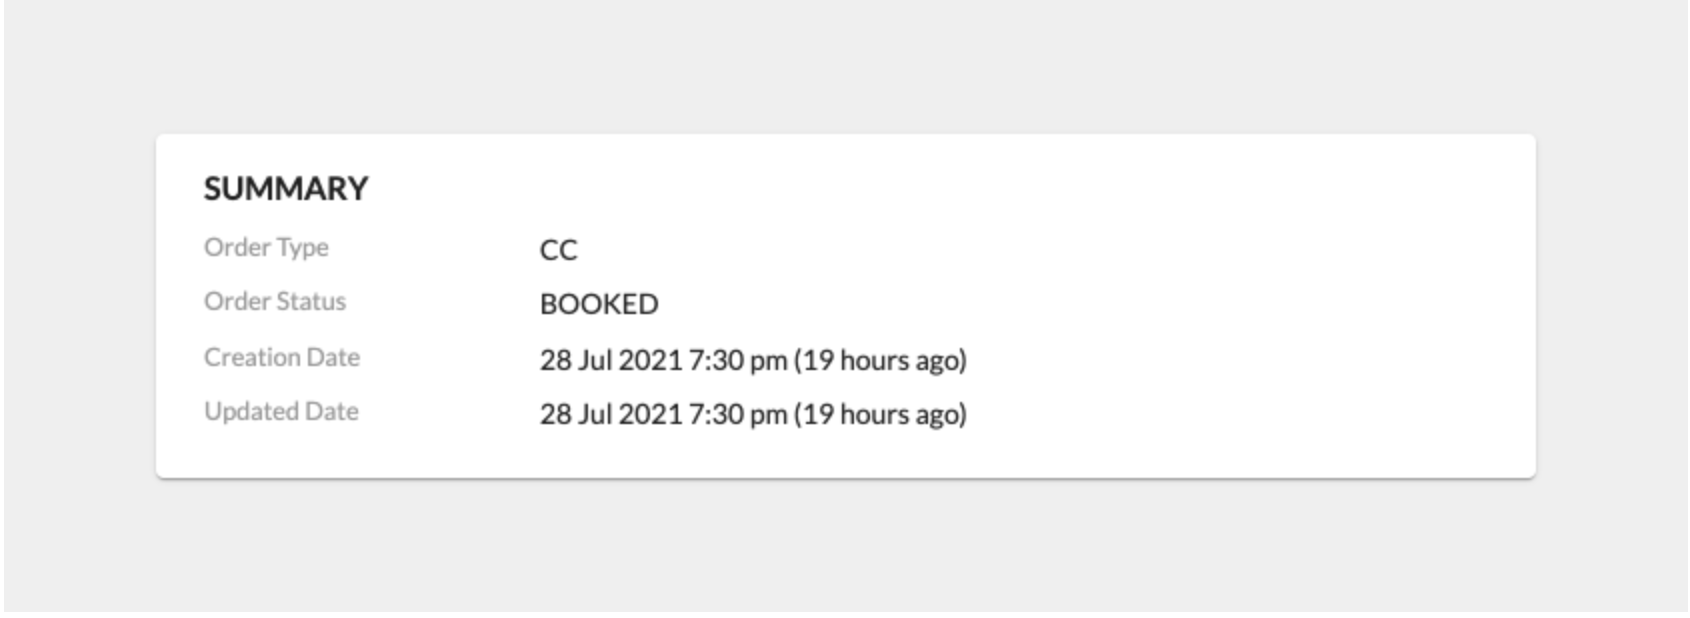Image resolution: width=1690 pixels, height=618 pixels.
Task: Click the Creation Date label
Action: pos(282,357)
